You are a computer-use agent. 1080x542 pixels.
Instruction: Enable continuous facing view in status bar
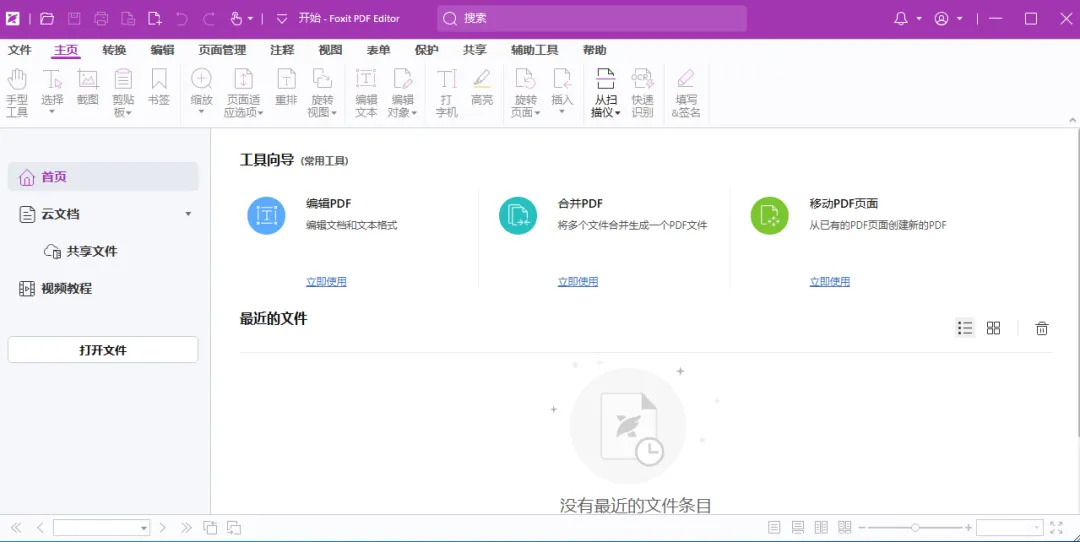(844, 528)
